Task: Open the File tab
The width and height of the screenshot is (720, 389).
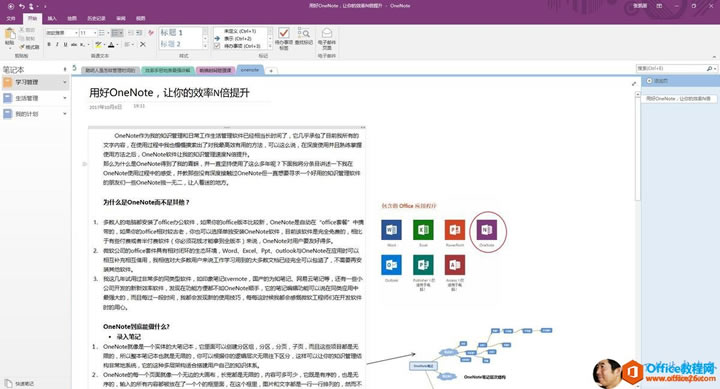Action: pyautogui.click(x=11, y=18)
